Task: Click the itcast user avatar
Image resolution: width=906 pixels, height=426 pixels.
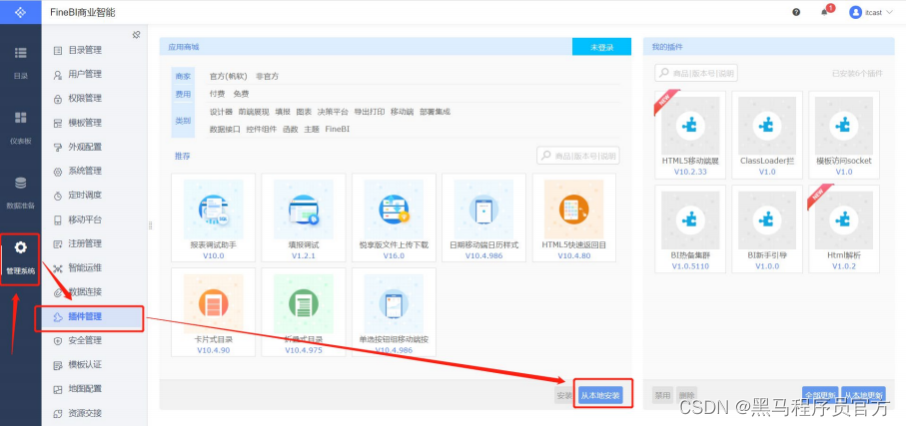Action: [856, 12]
